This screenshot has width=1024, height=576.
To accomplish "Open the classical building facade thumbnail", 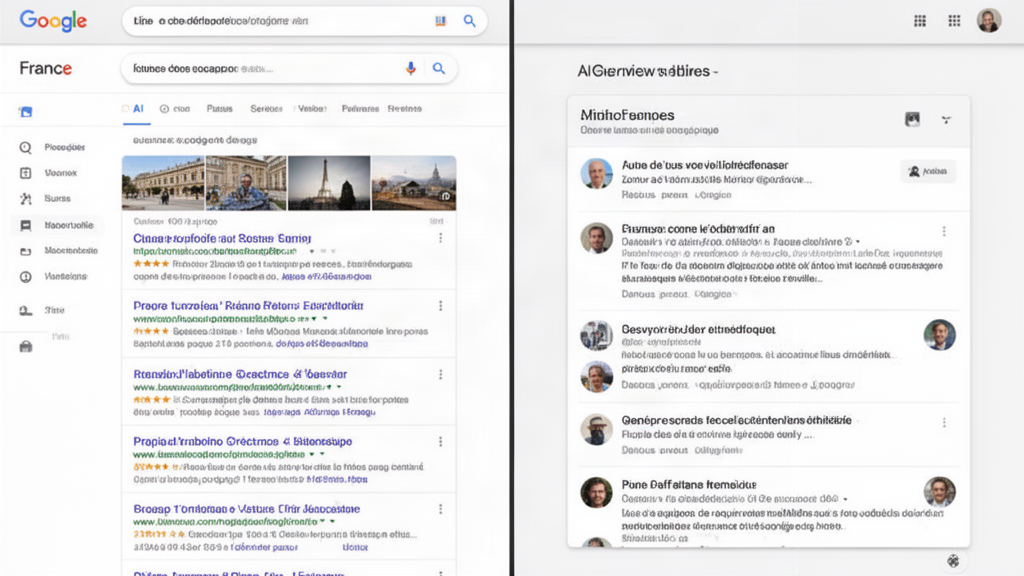I will 163,183.
